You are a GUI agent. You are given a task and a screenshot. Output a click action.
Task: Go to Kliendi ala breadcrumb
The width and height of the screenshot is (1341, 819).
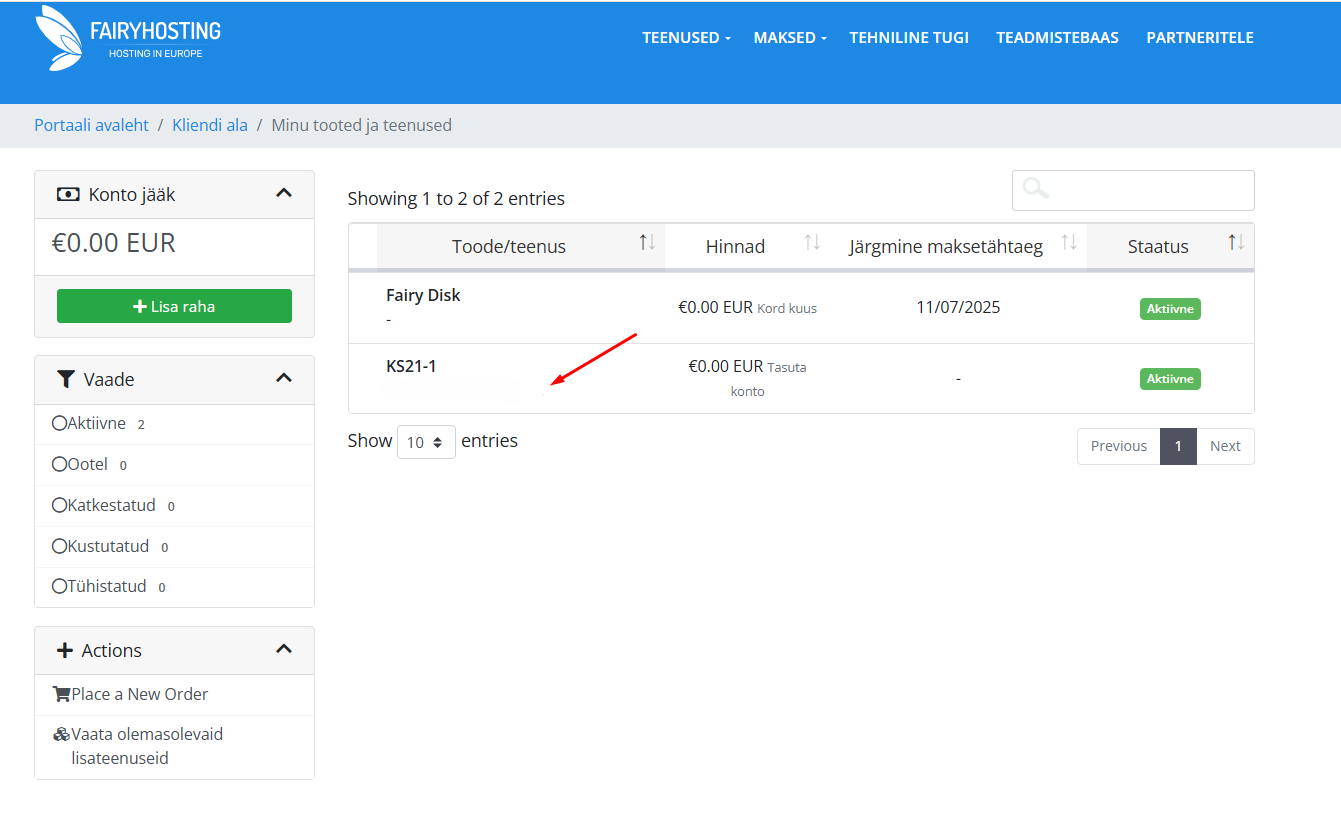(x=210, y=125)
